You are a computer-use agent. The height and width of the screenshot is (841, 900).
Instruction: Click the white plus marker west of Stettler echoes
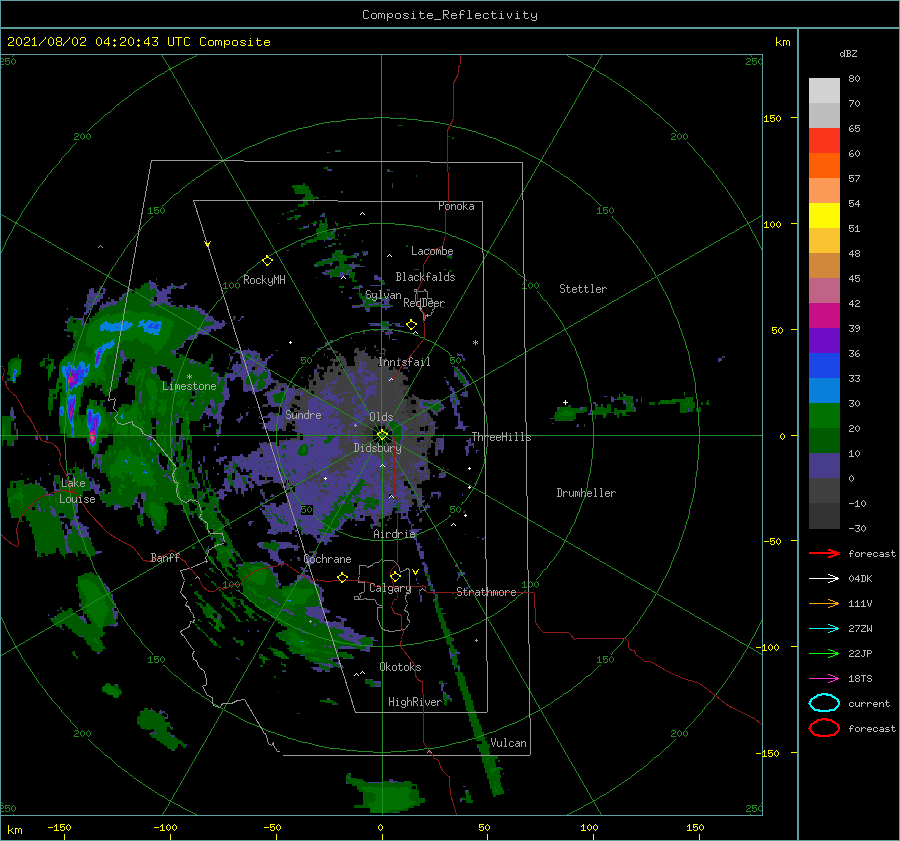click(565, 402)
